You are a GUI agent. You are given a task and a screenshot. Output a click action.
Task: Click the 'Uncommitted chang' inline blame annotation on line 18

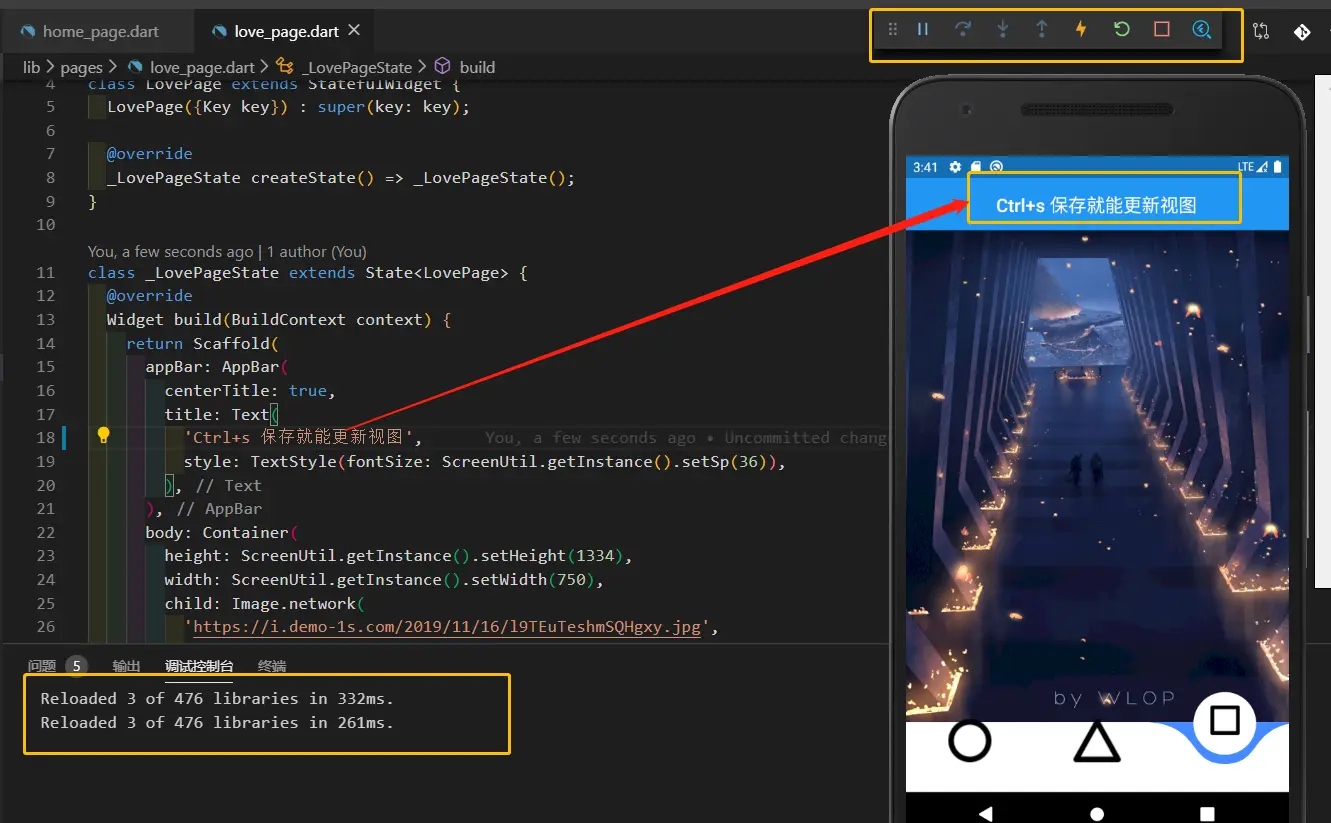(x=806, y=437)
